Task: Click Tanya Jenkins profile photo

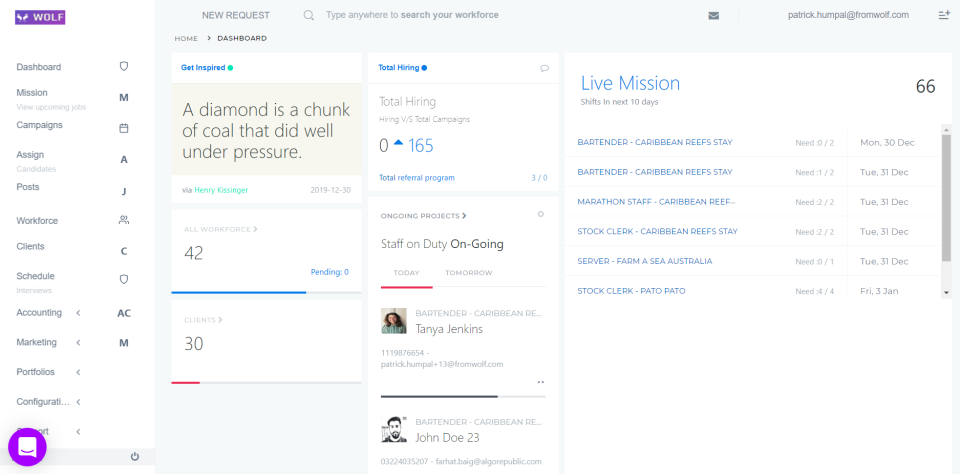Action: click(393, 320)
